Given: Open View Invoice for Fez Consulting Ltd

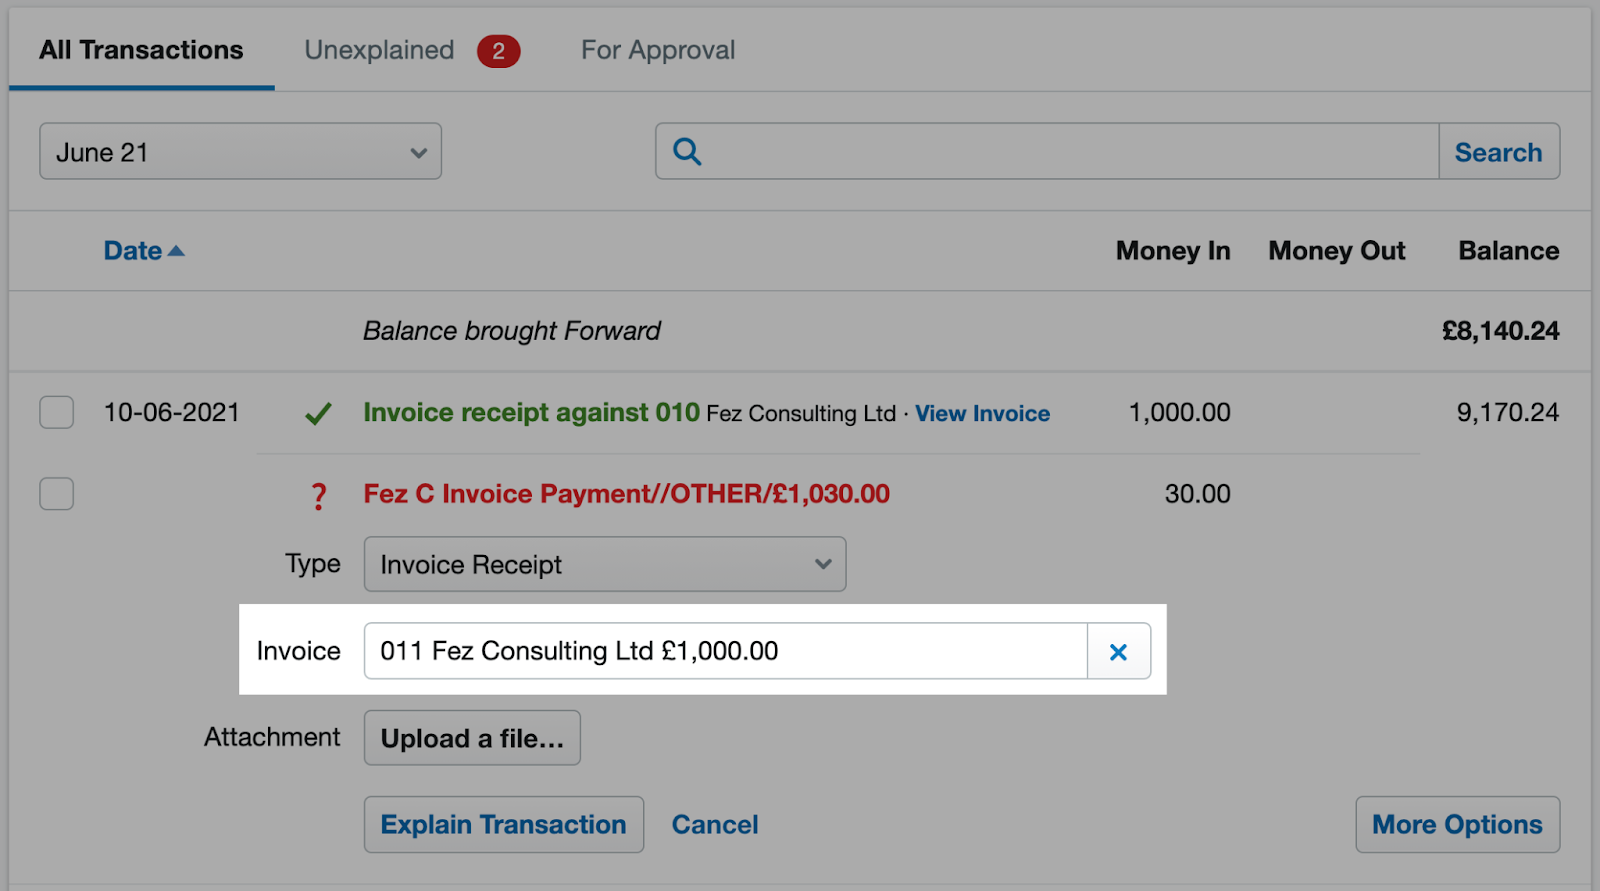Looking at the screenshot, I should click(982, 413).
